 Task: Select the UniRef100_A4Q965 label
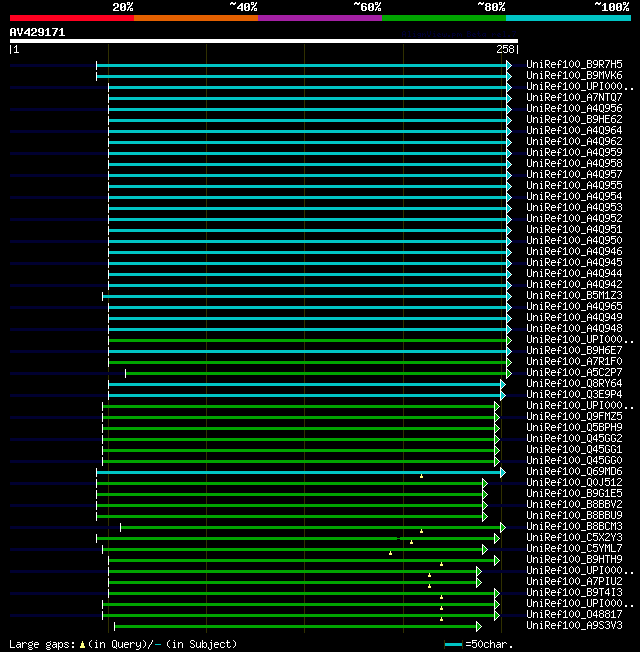click(x=574, y=306)
